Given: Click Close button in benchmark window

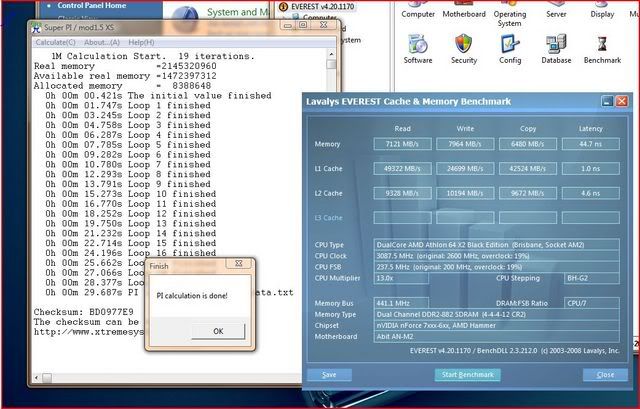Looking at the screenshot, I should point(605,374).
